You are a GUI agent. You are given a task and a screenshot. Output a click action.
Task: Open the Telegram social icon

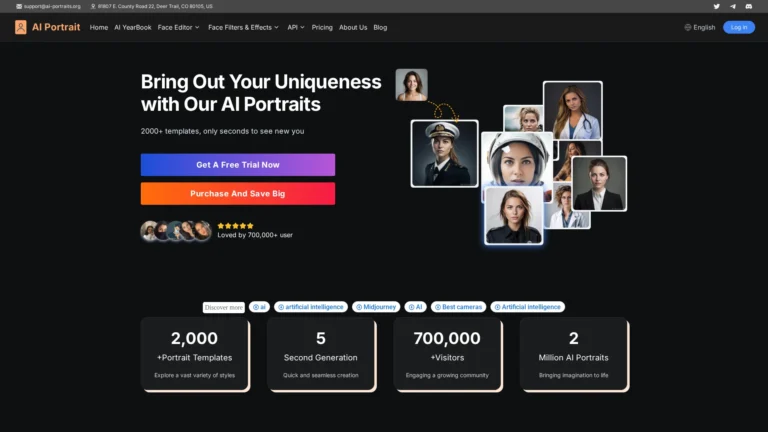(732, 6)
